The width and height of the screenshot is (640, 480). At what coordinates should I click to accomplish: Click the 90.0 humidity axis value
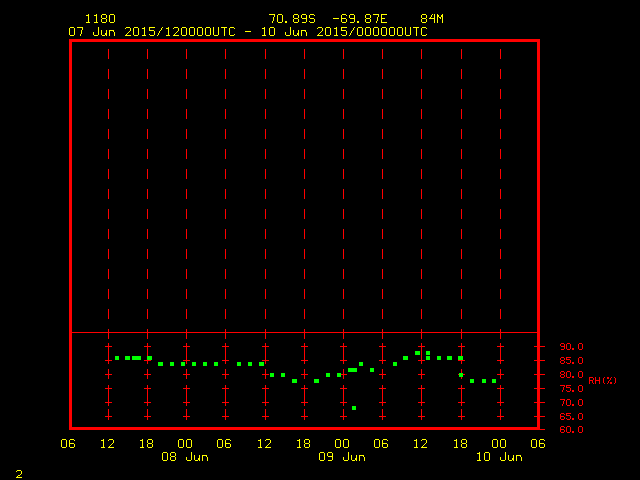[571, 347]
